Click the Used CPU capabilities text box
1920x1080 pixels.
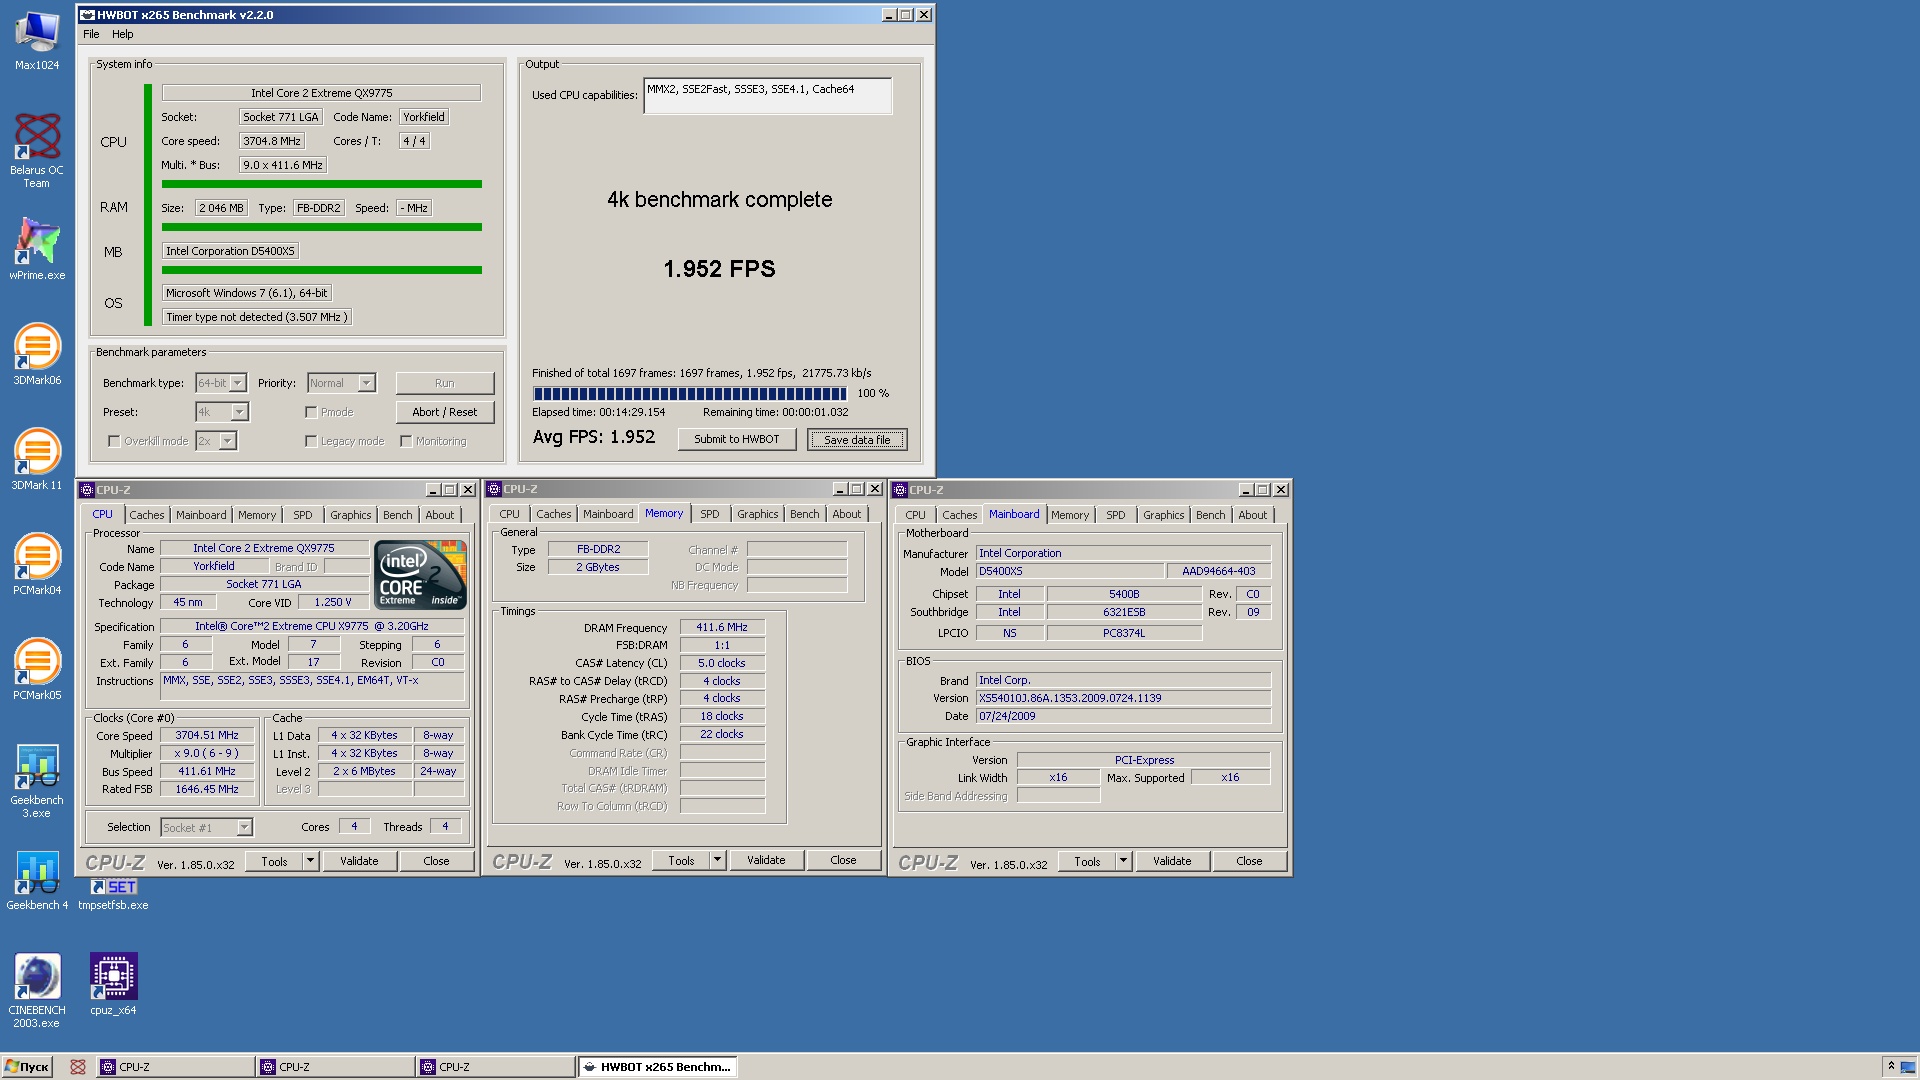(x=768, y=96)
